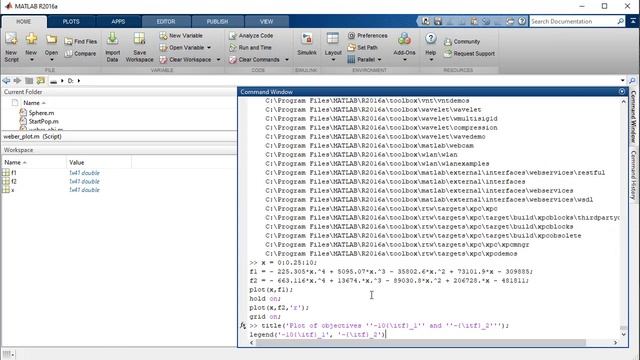Click Import Data
640x360 pixels.
point(112,47)
